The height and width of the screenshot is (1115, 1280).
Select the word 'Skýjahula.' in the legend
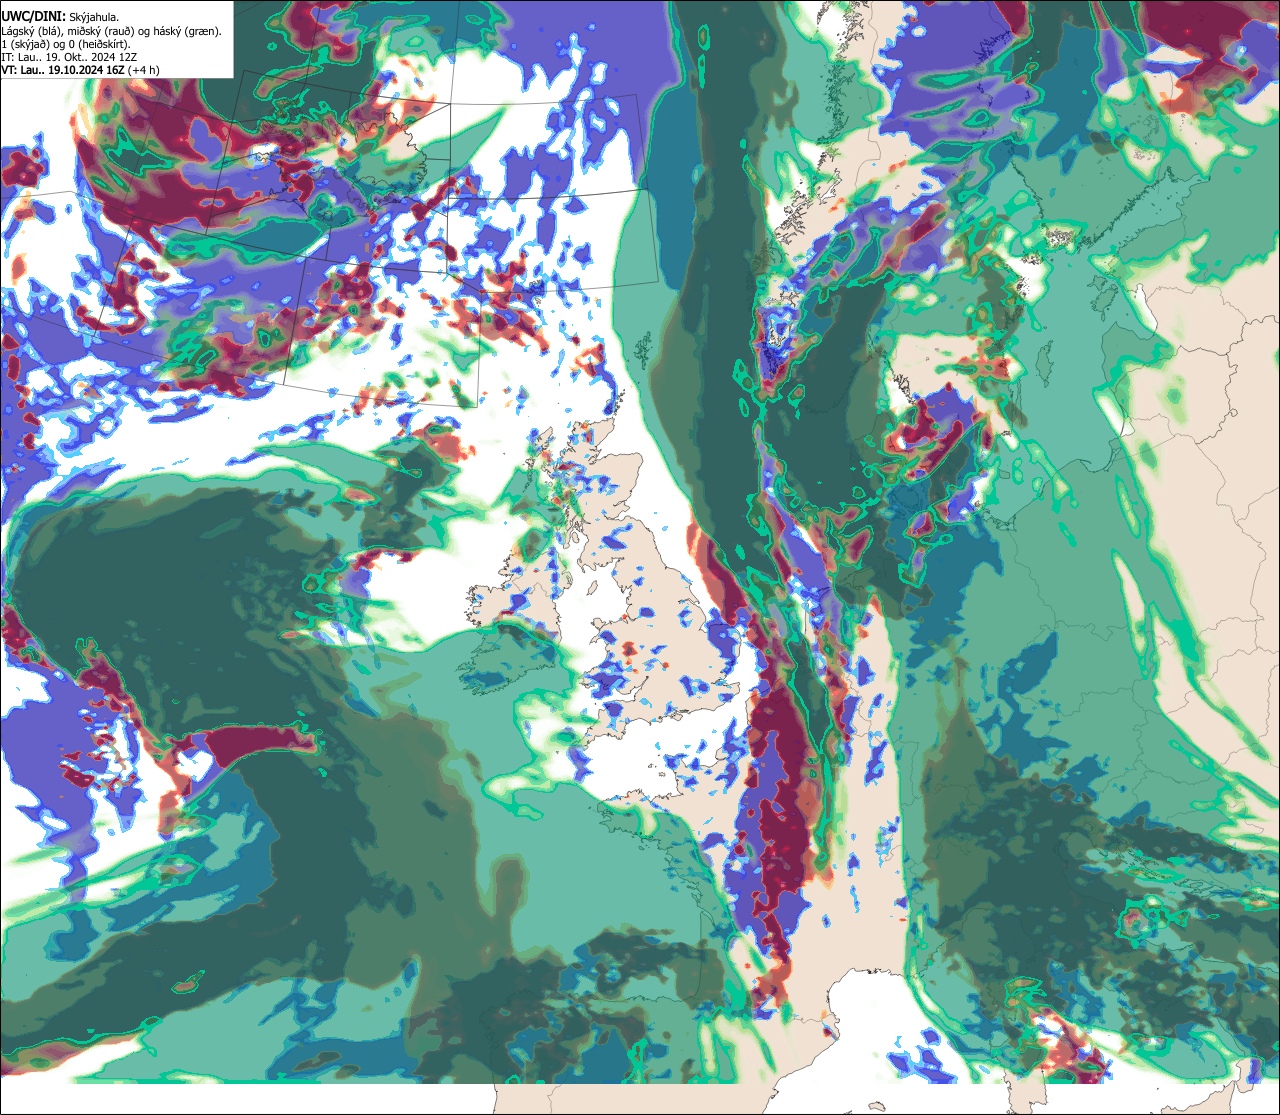(x=94, y=18)
